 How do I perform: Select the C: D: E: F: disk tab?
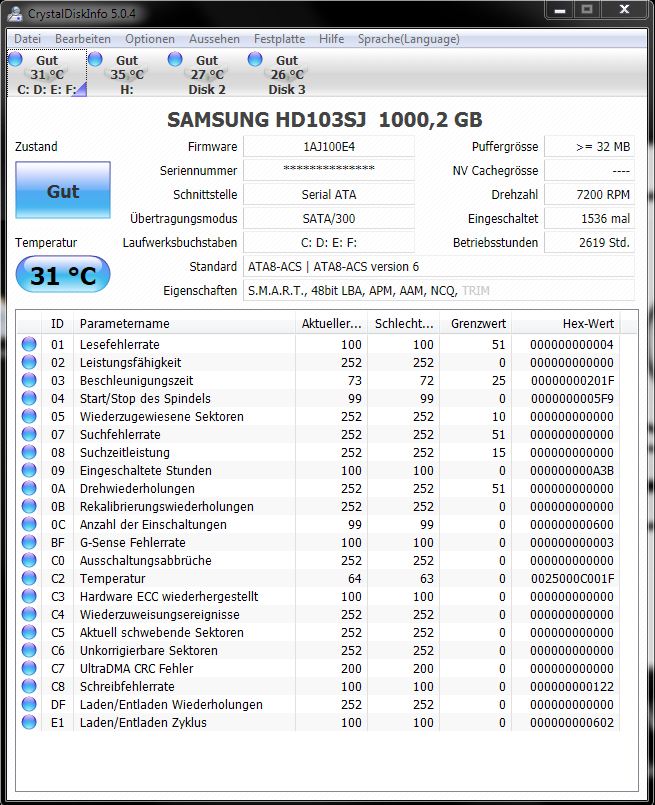pyautogui.click(x=47, y=74)
